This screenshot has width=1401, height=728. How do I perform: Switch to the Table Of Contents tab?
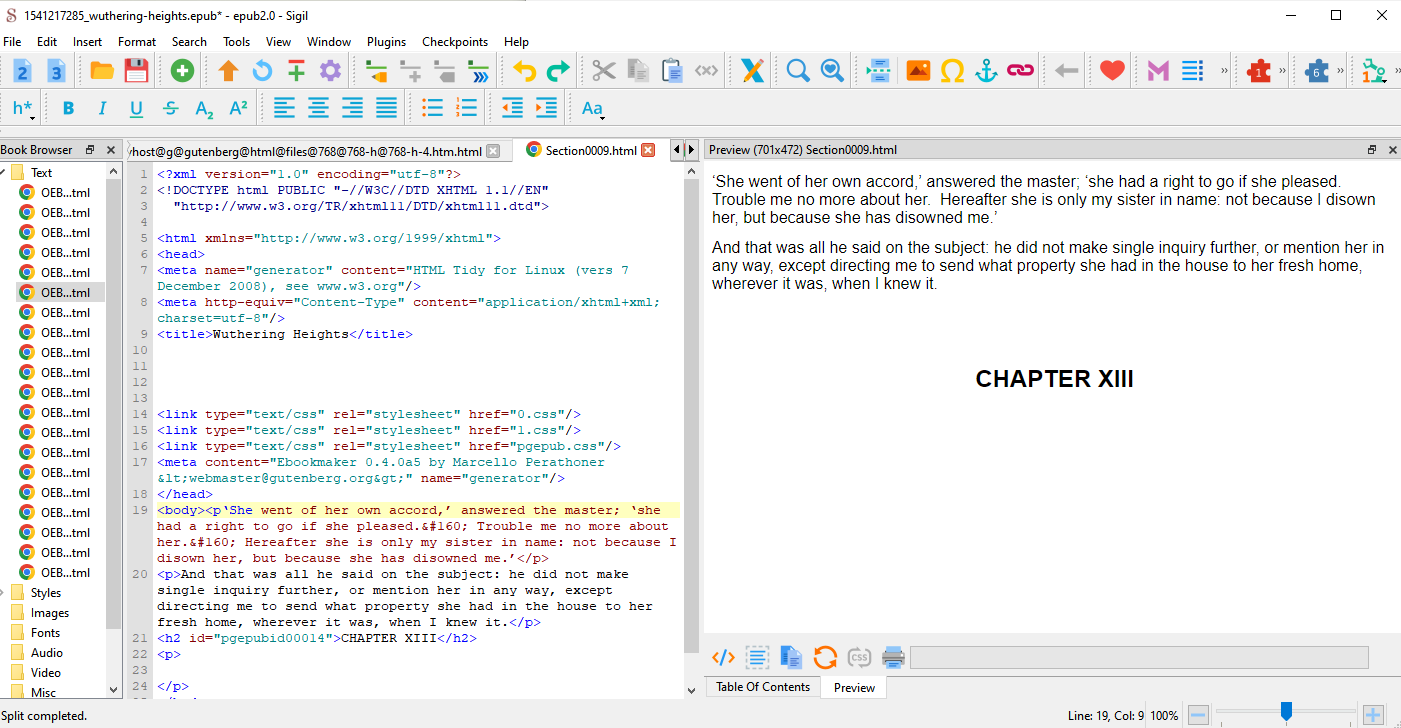[x=763, y=687]
